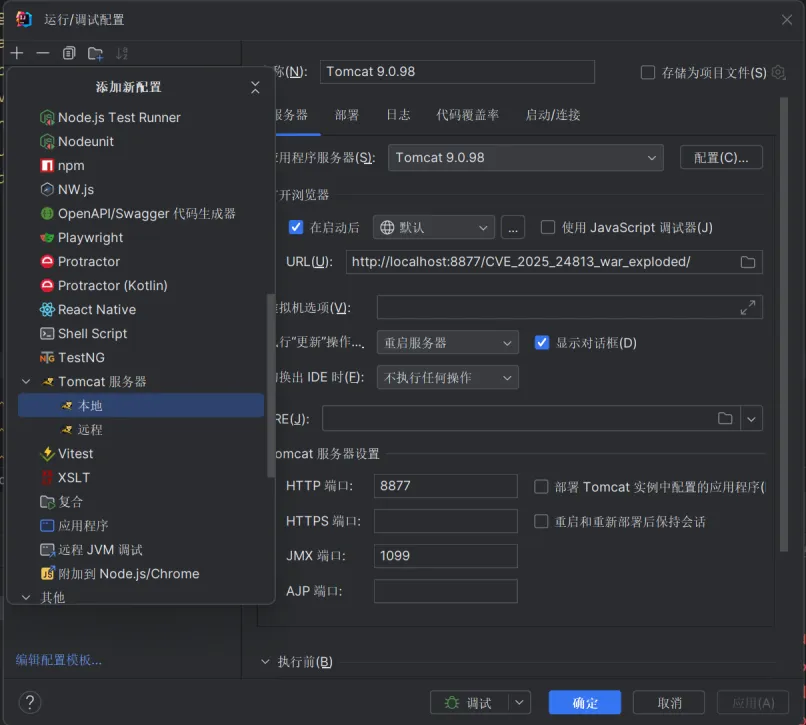Click the sort configurations icon
This screenshot has width=806, height=725.
121,53
